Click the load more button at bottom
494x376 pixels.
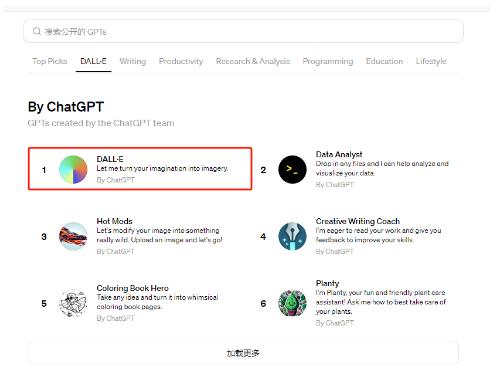(x=243, y=353)
